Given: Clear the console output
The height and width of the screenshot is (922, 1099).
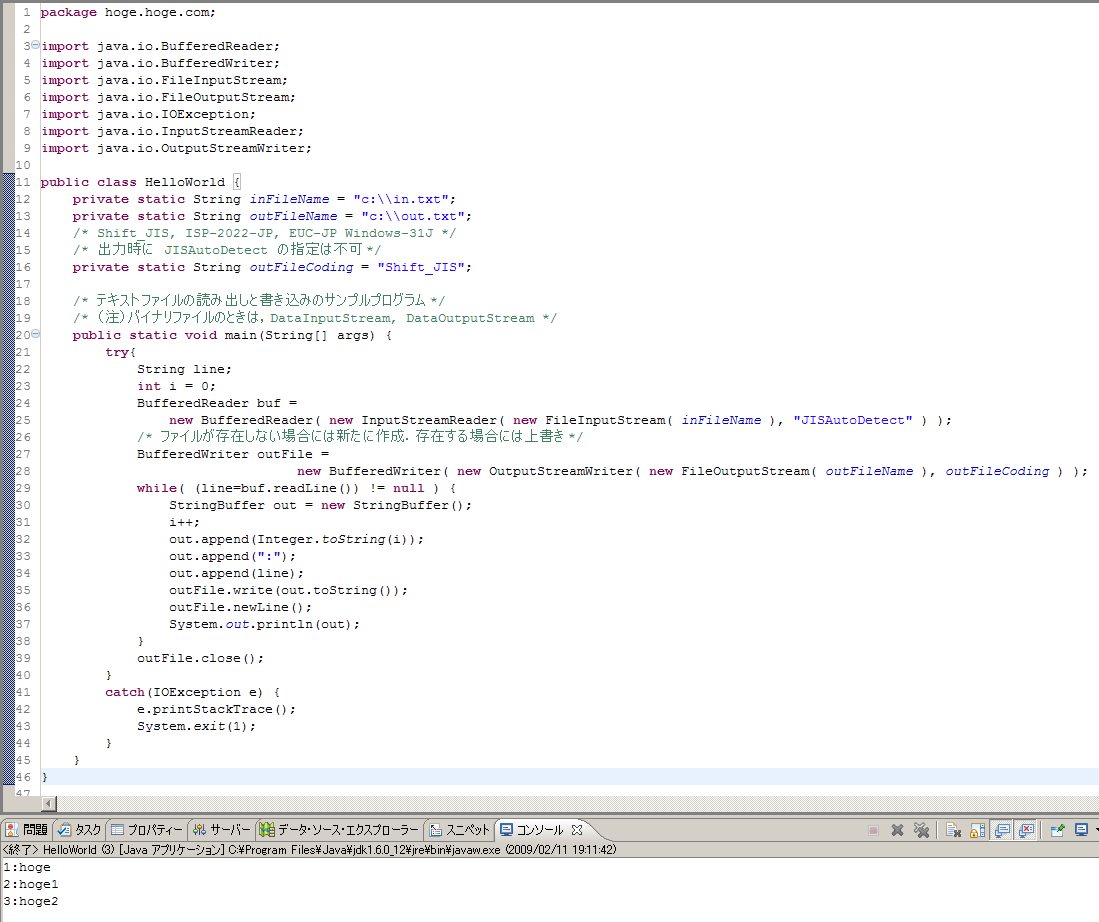Looking at the screenshot, I should (953, 830).
